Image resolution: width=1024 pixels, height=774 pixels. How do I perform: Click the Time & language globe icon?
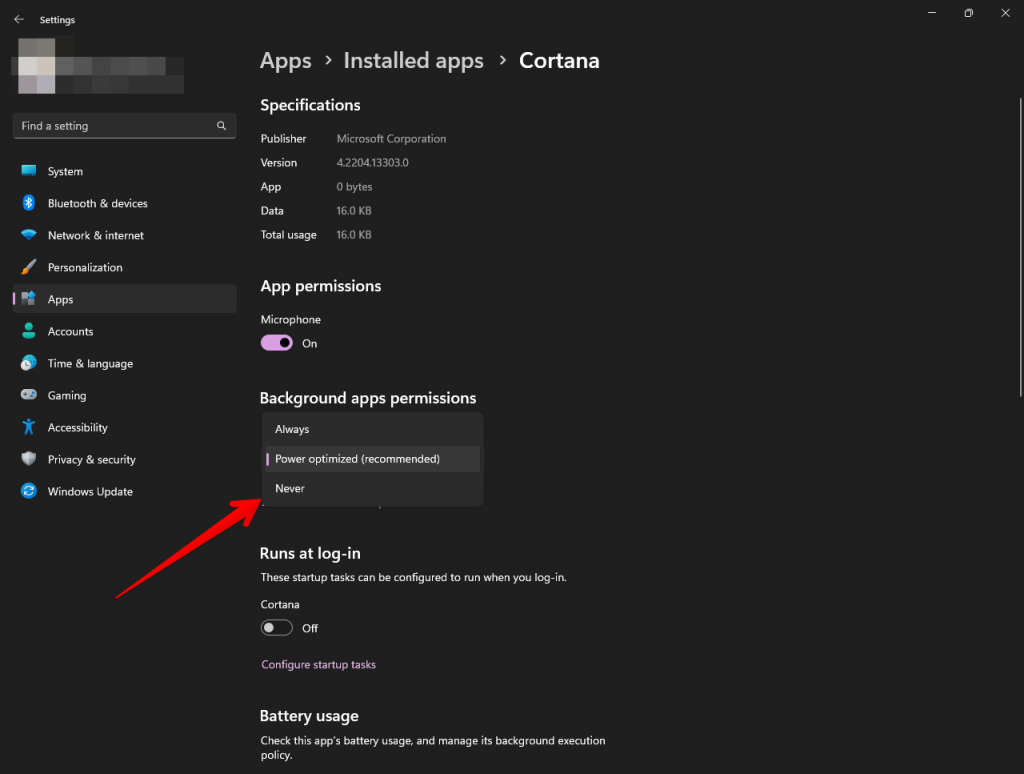[28, 363]
